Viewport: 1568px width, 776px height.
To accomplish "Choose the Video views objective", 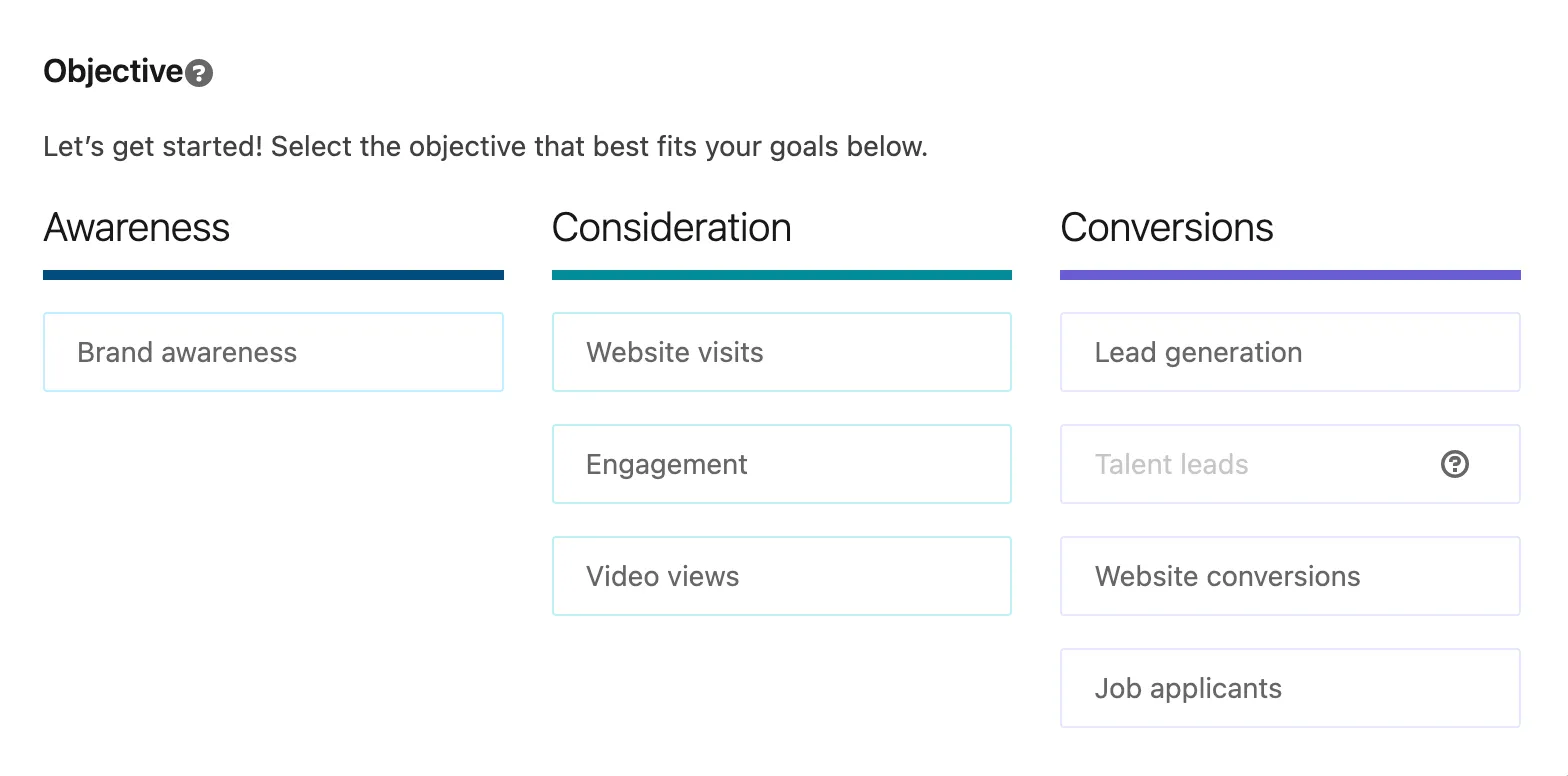I will point(781,576).
